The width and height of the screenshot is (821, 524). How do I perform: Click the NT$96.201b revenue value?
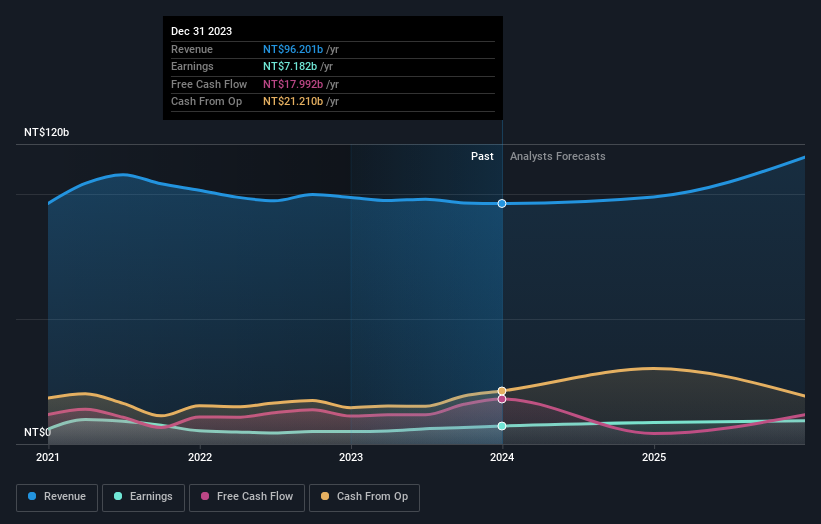pos(293,49)
